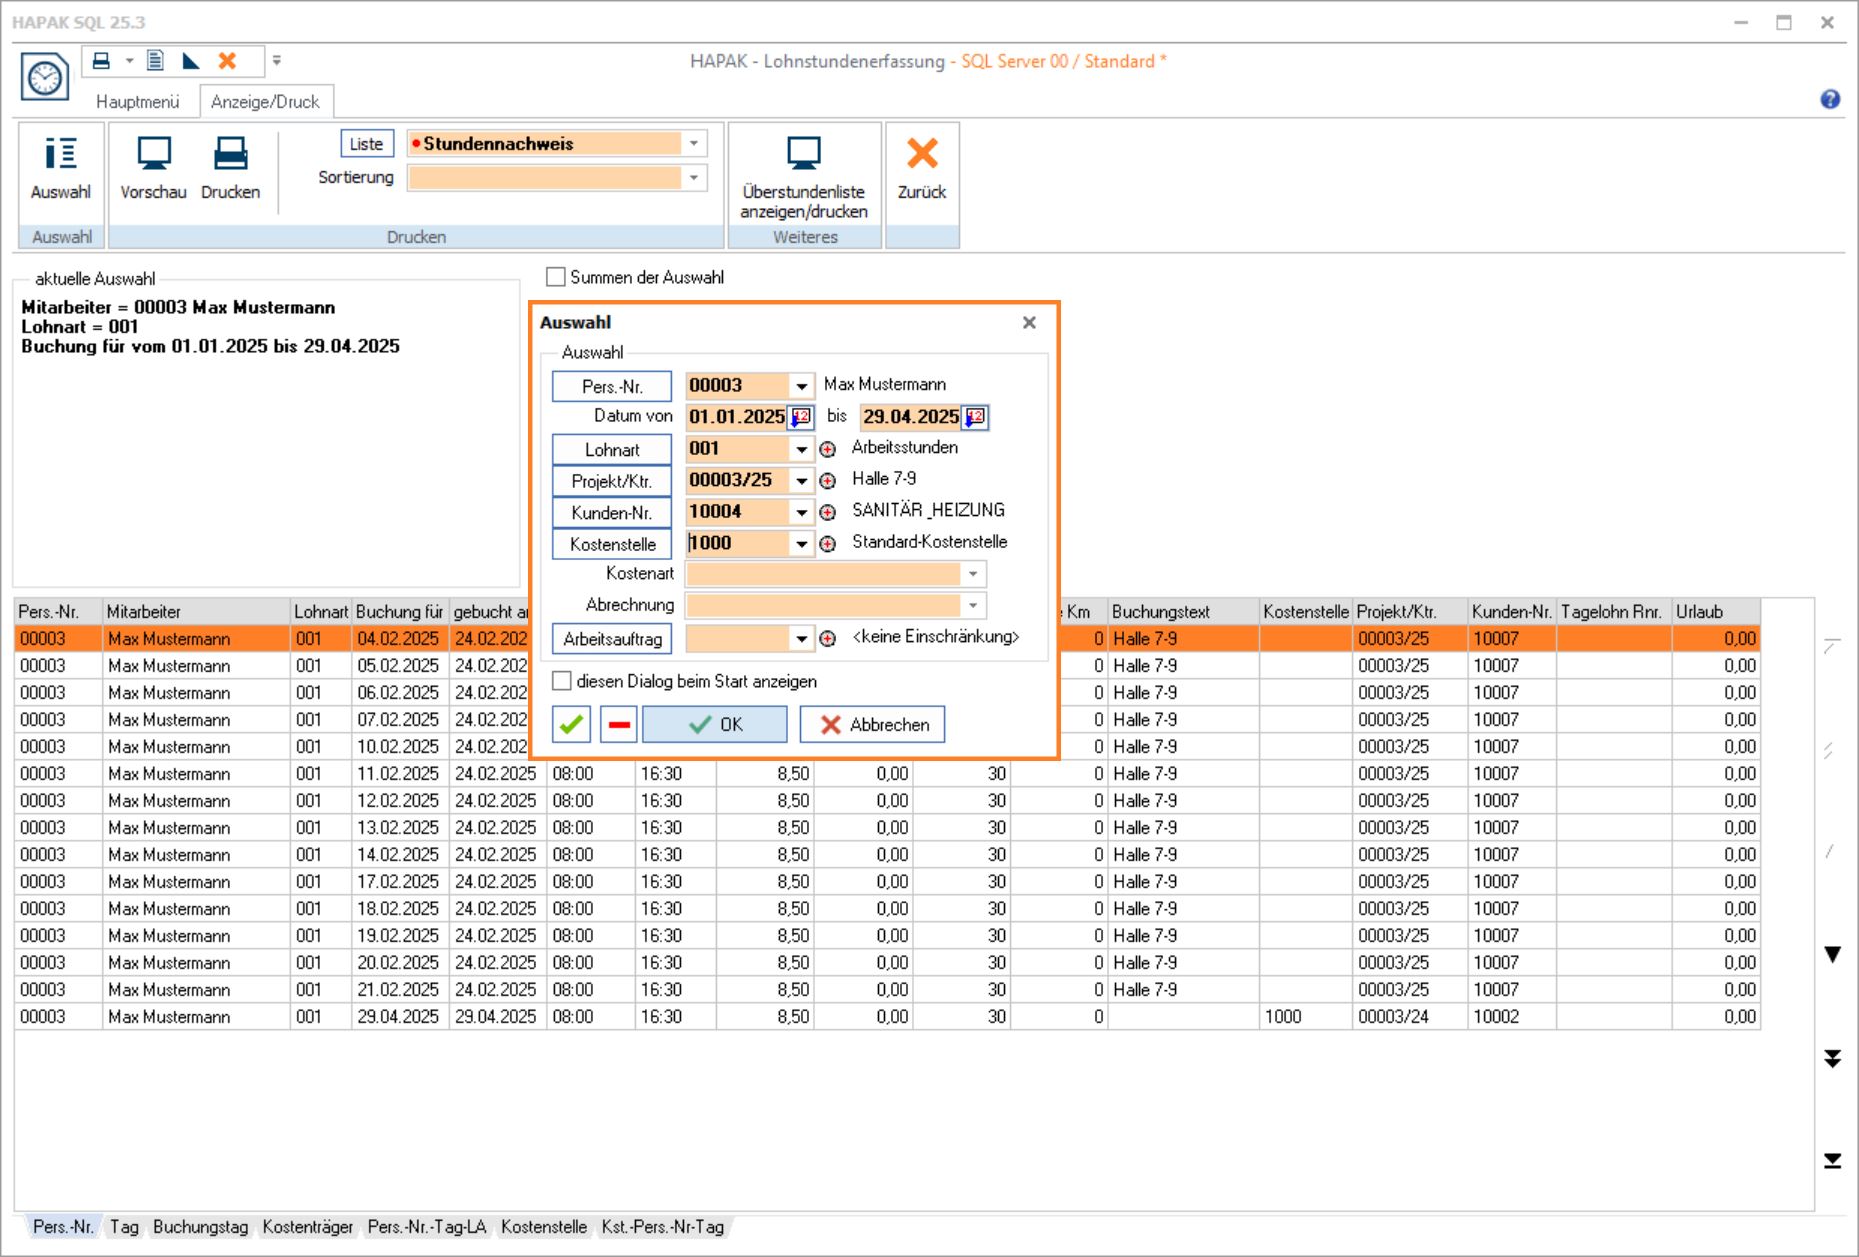Viewport: 1859px width, 1257px height.
Task: Click the red minus button in dialog
Action: pyautogui.click(x=619, y=725)
